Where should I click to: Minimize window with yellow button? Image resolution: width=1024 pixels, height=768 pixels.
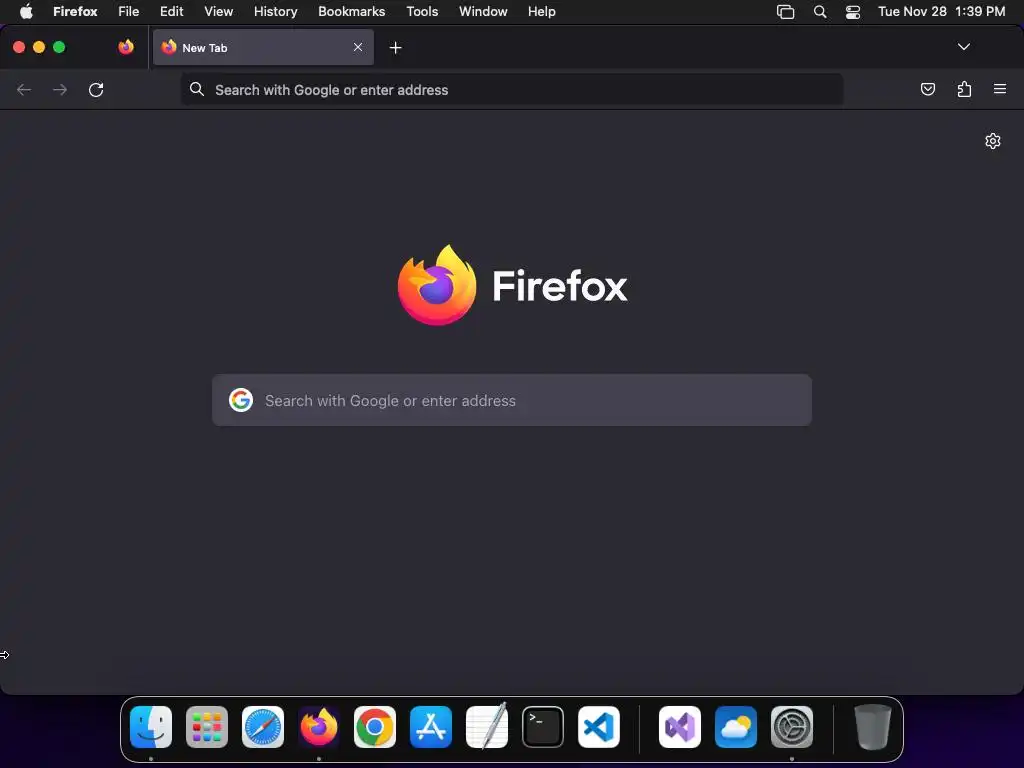tap(39, 47)
